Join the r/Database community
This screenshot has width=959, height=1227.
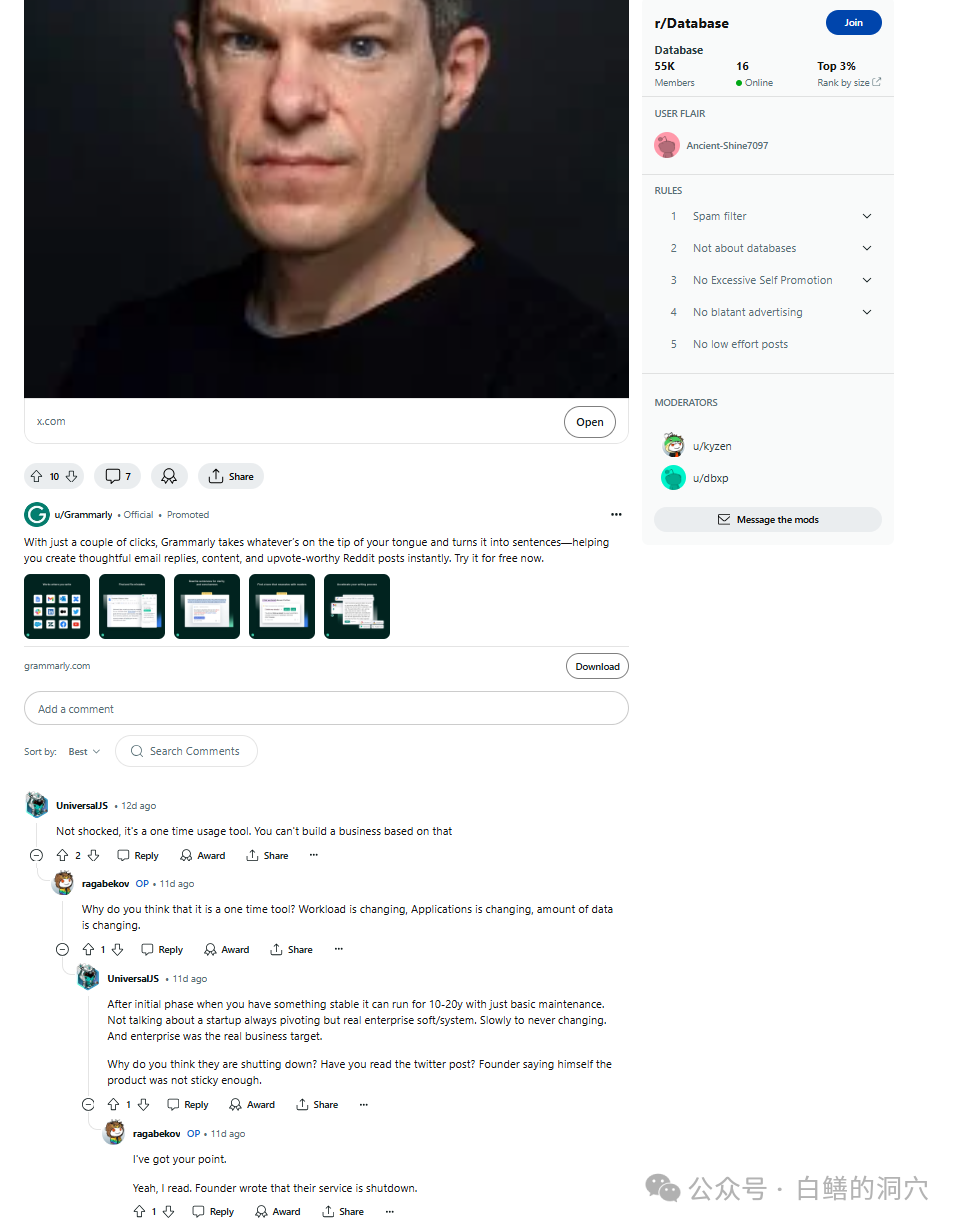click(x=853, y=23)
